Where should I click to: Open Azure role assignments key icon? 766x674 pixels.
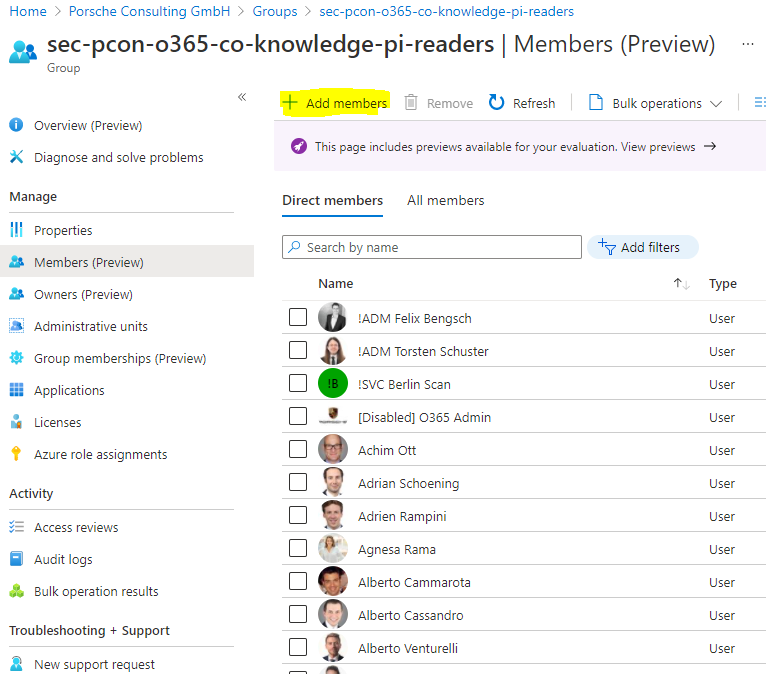click(16, 454)
